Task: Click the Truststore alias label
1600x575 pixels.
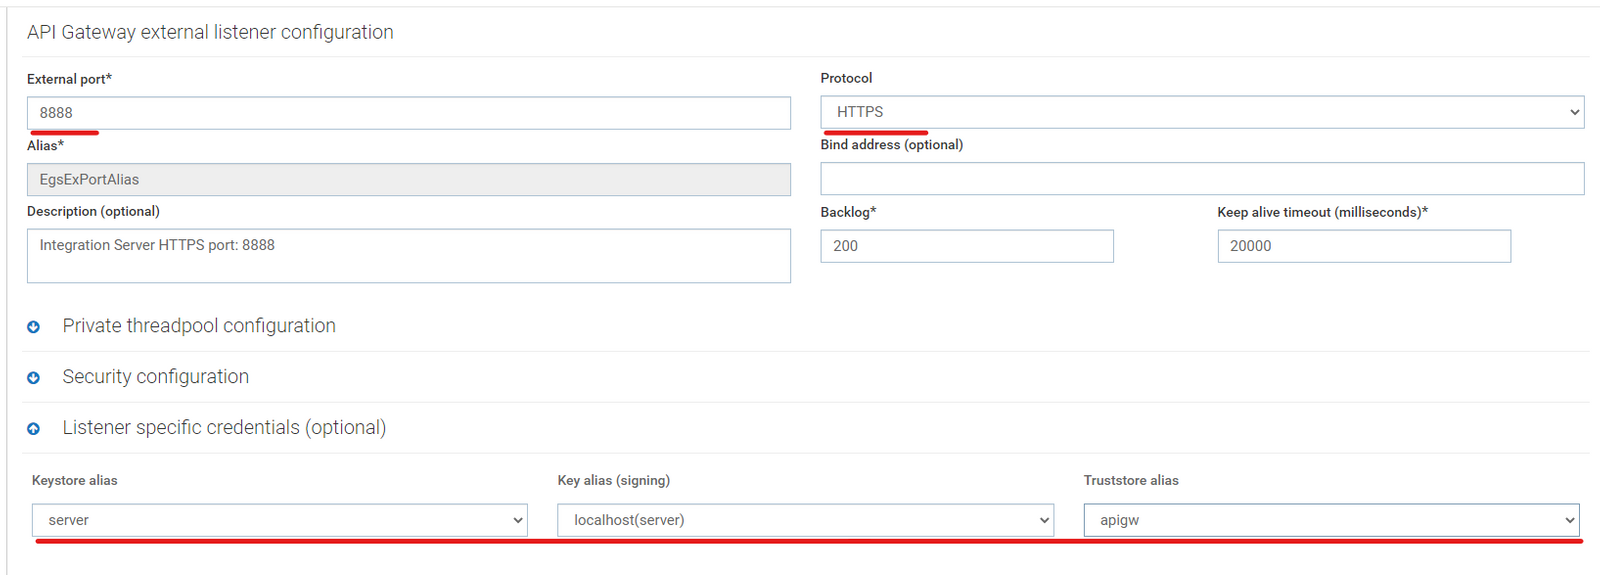Action: (x=1130, y=481)
